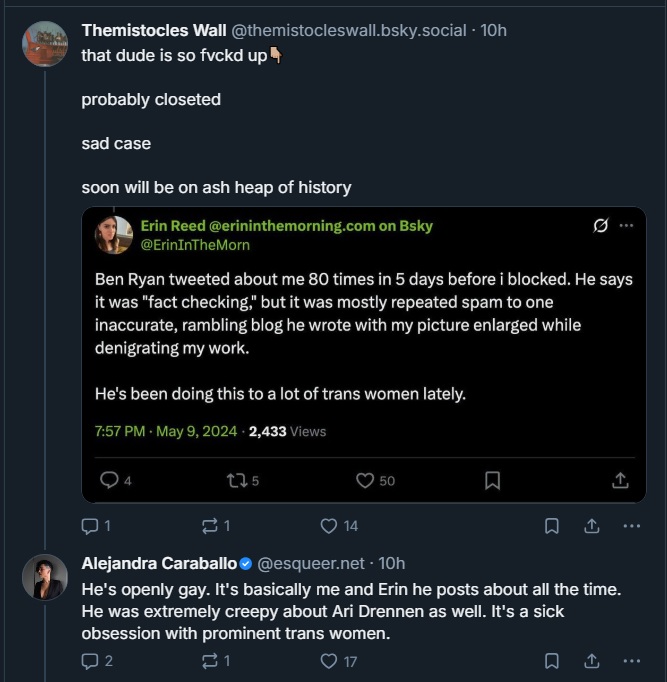Reply to Alejandra Caraballo's post
The height and width of the screenshot is (682, 667).
pos(89,660)
